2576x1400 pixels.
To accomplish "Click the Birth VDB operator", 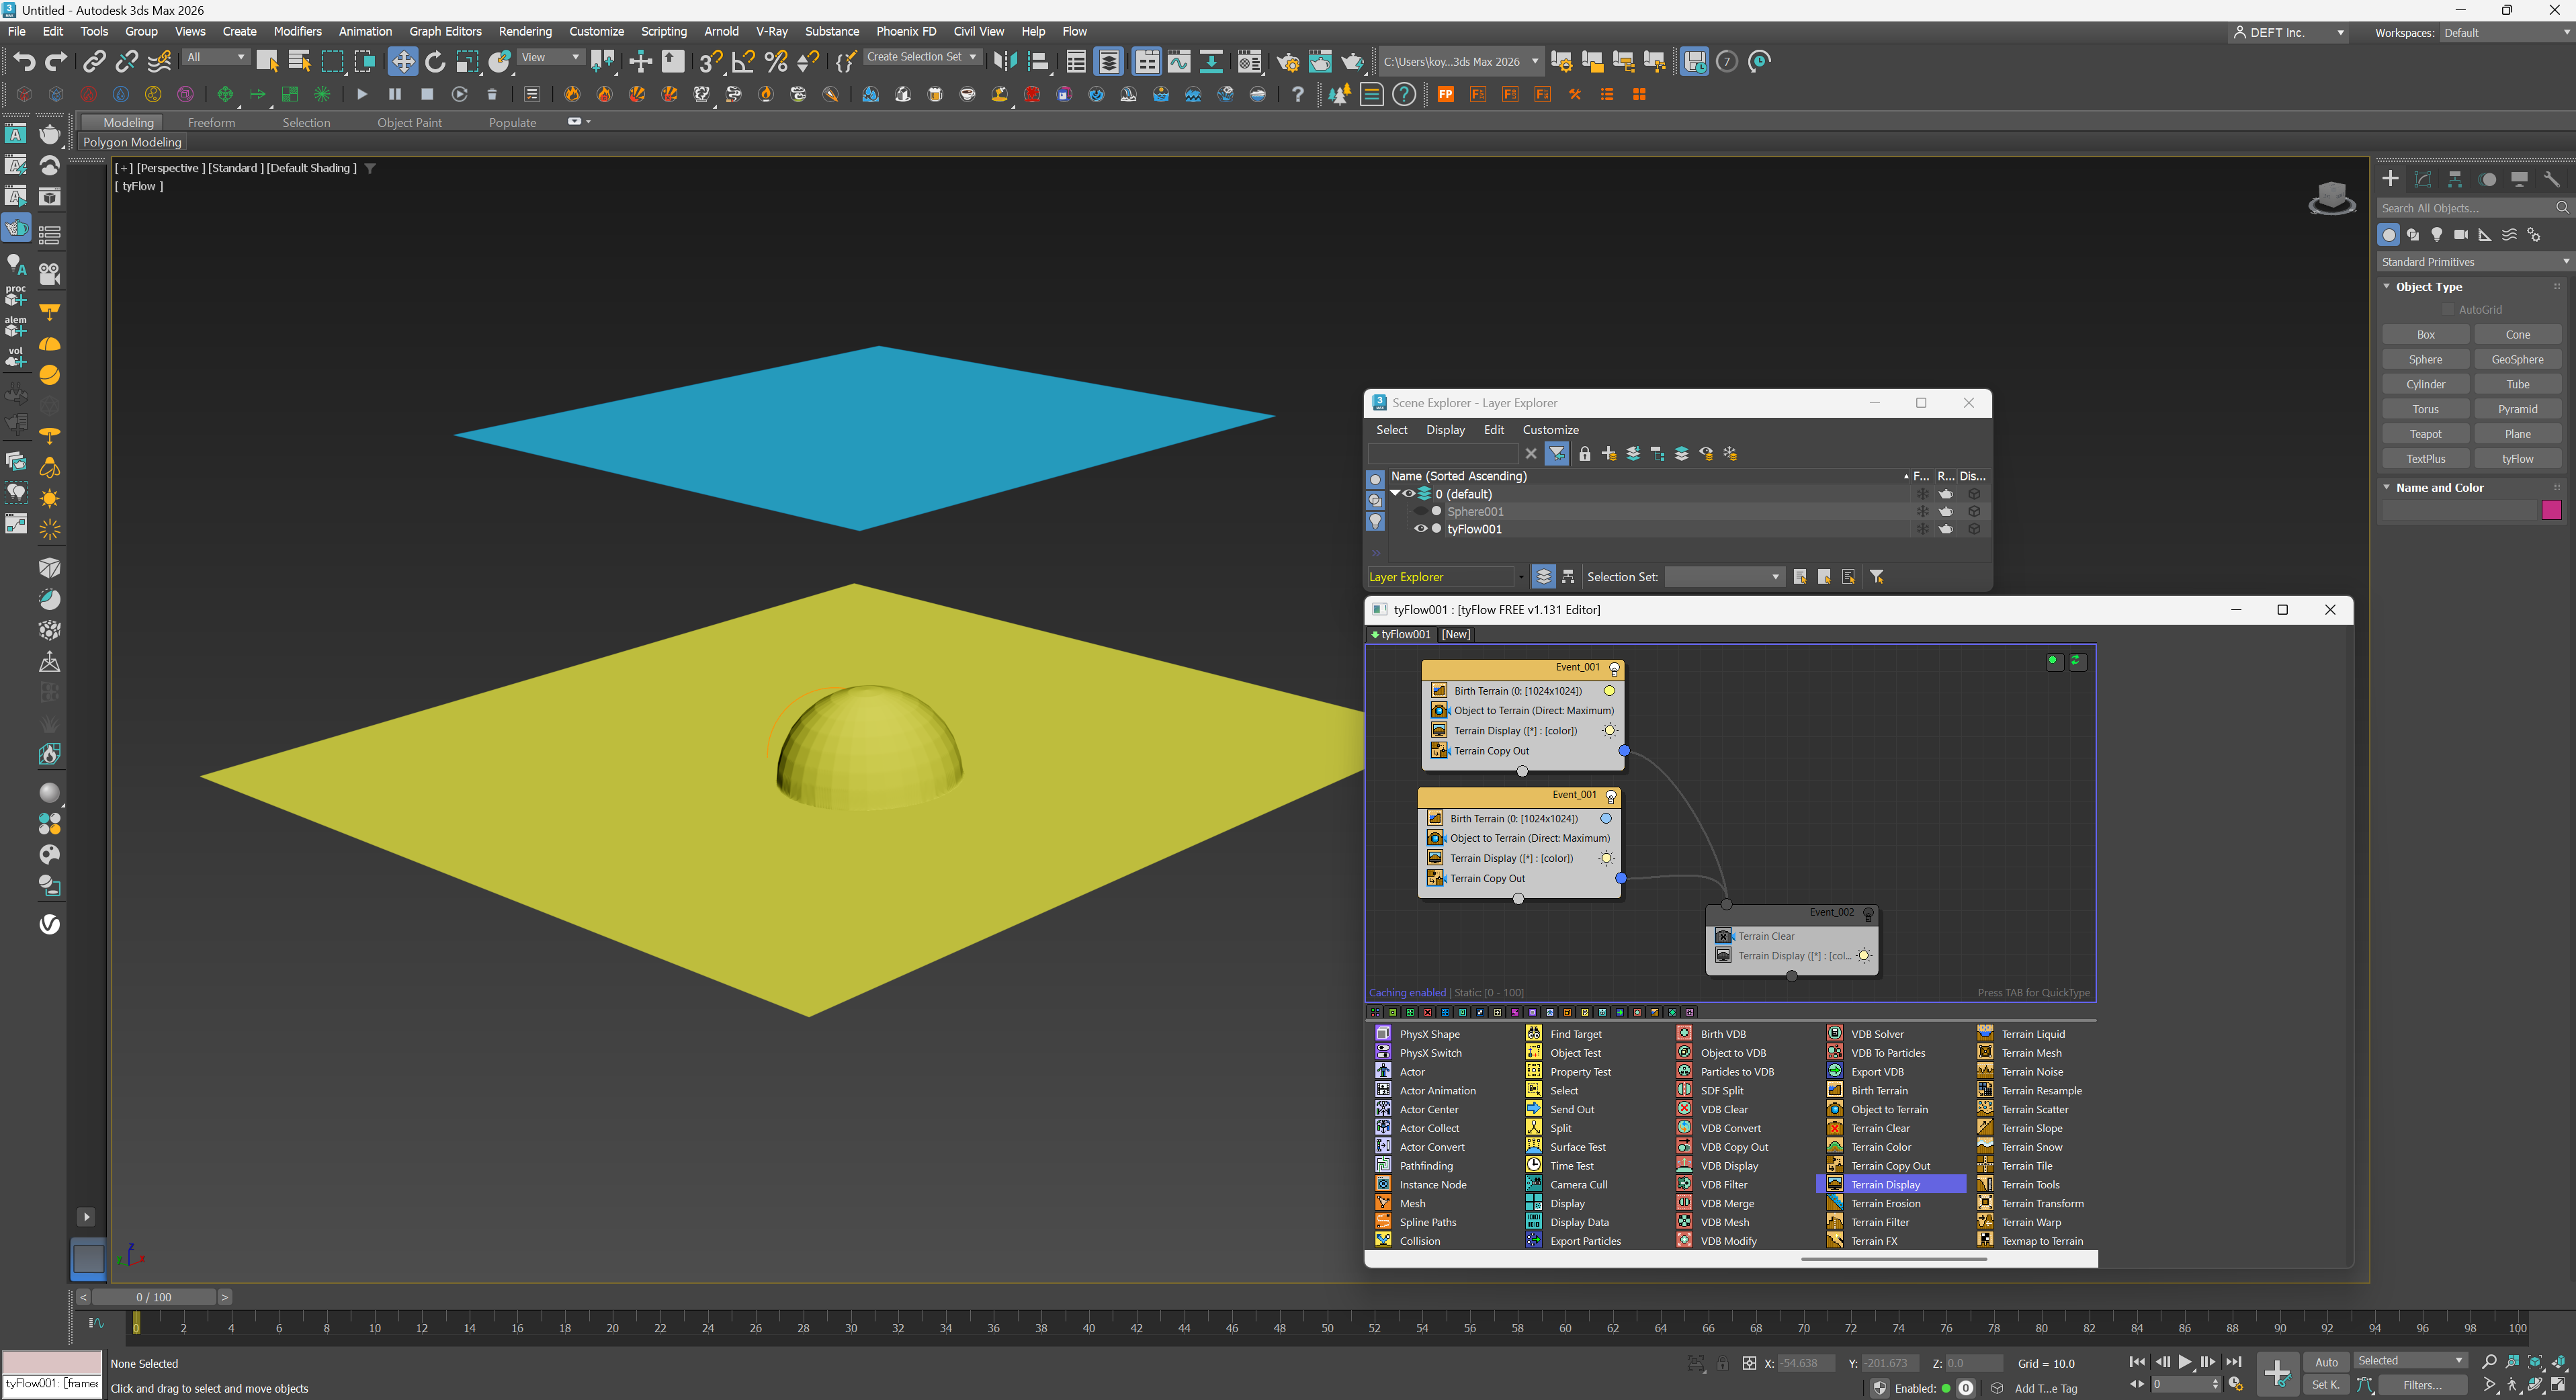I will click(x=1722, y=1034).
